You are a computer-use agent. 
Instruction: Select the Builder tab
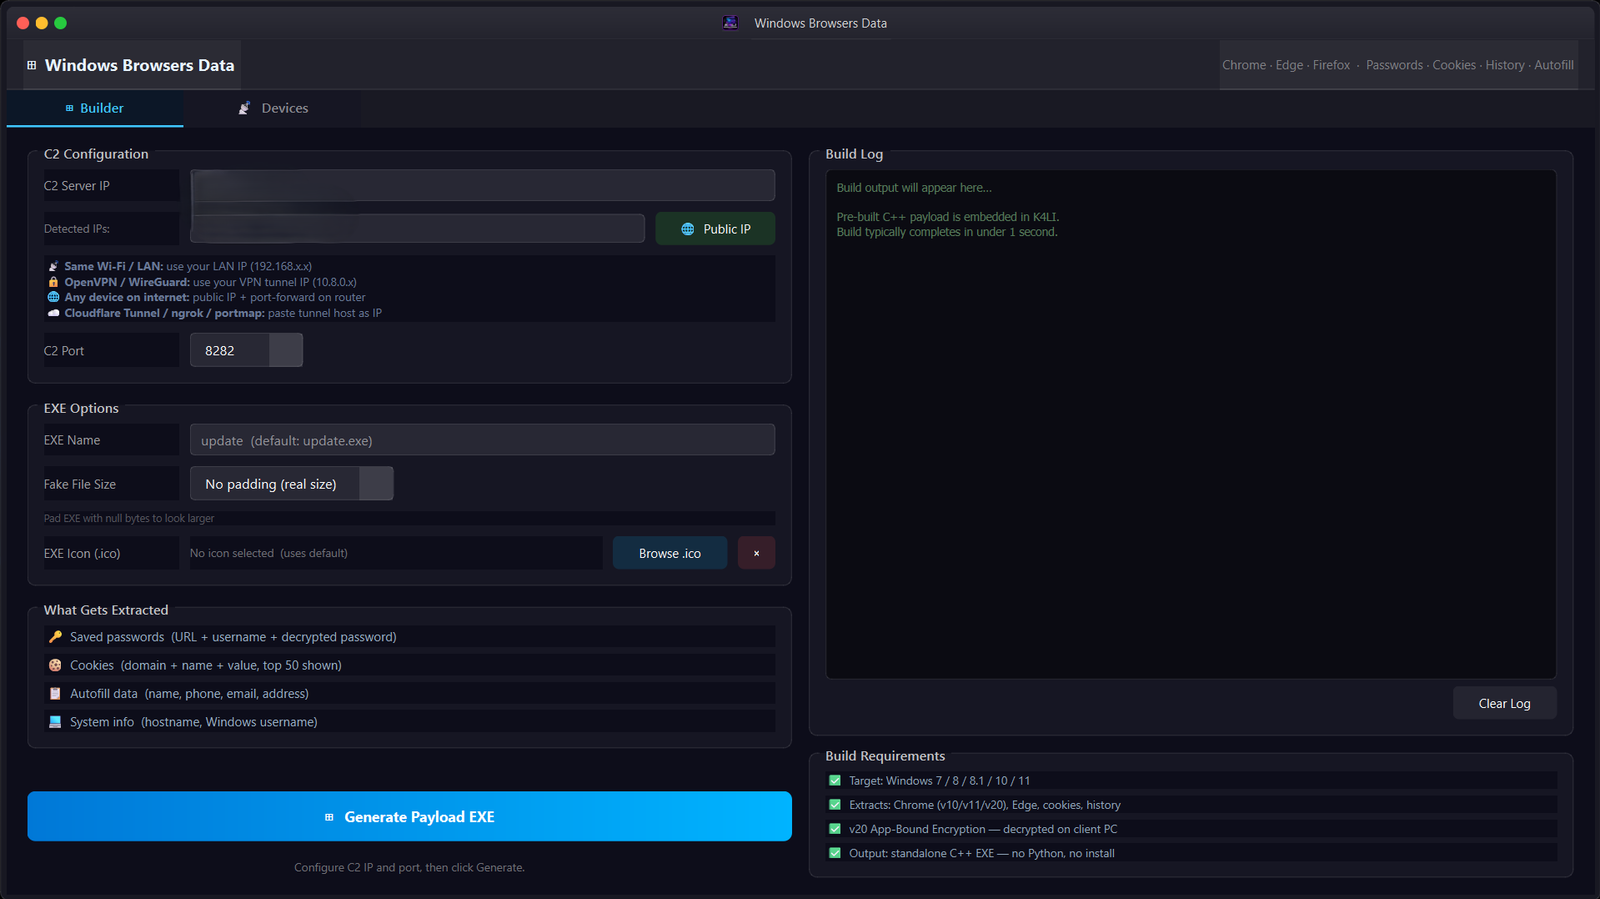(95, 108)
